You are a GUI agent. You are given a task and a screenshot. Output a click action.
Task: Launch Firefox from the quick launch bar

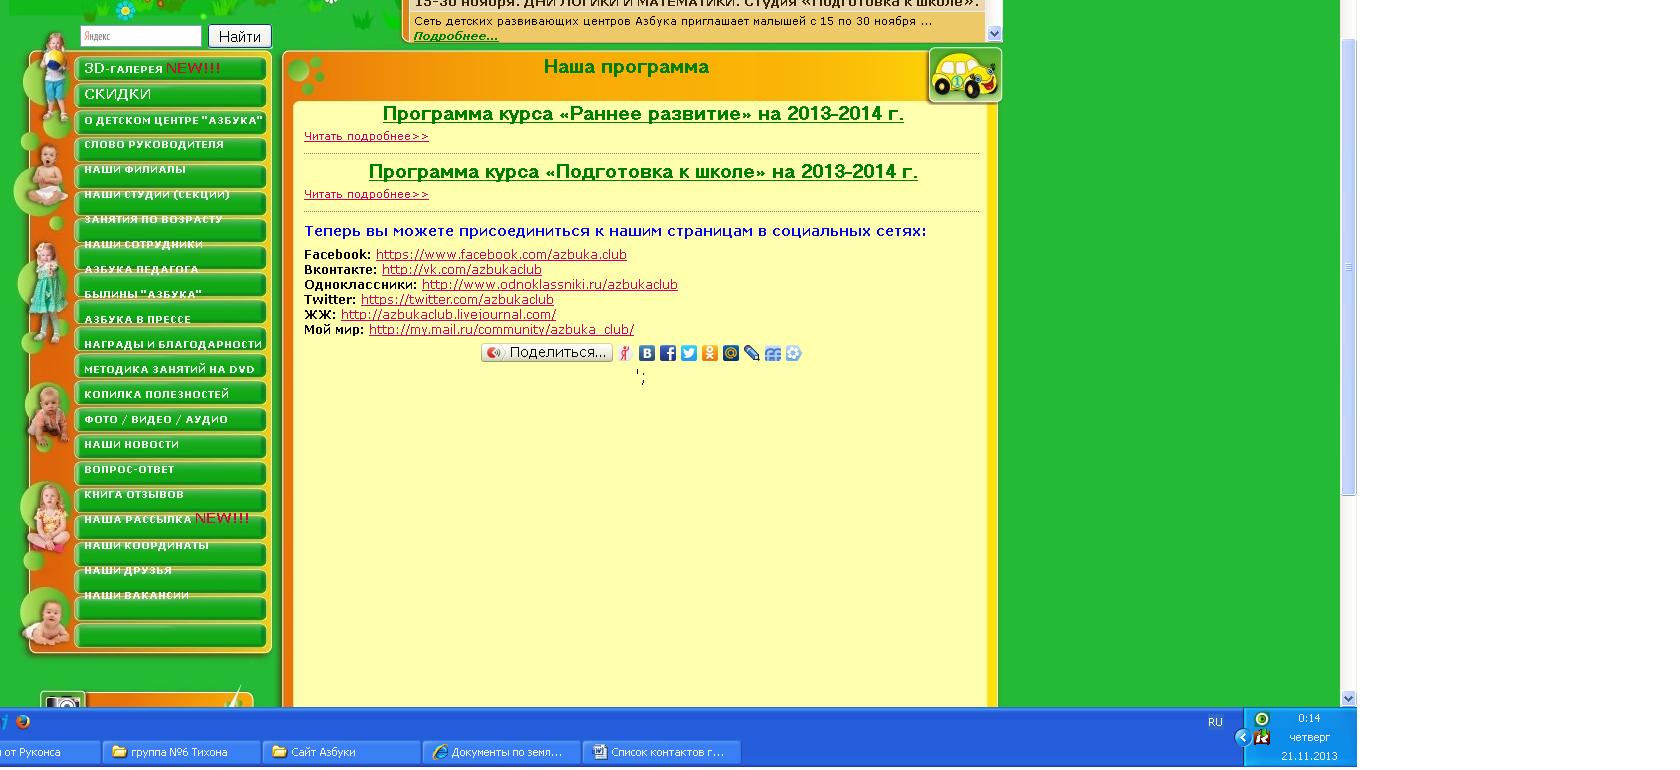tap(23, 722)
